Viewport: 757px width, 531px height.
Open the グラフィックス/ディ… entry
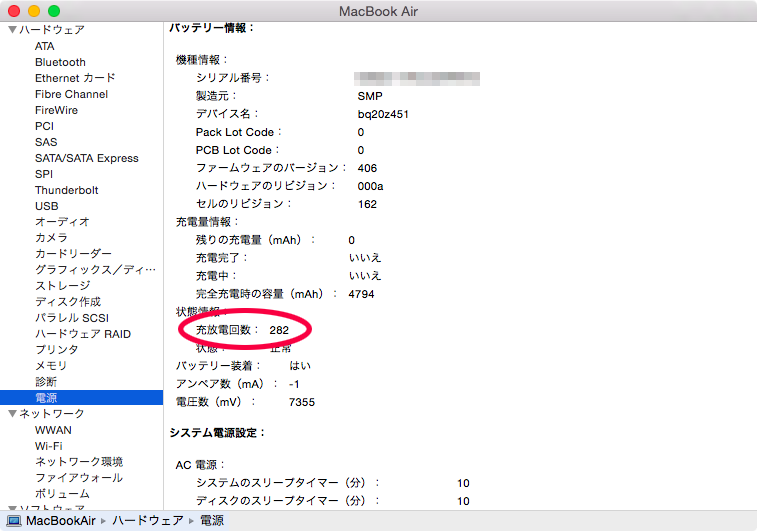(x=95, y=270)
